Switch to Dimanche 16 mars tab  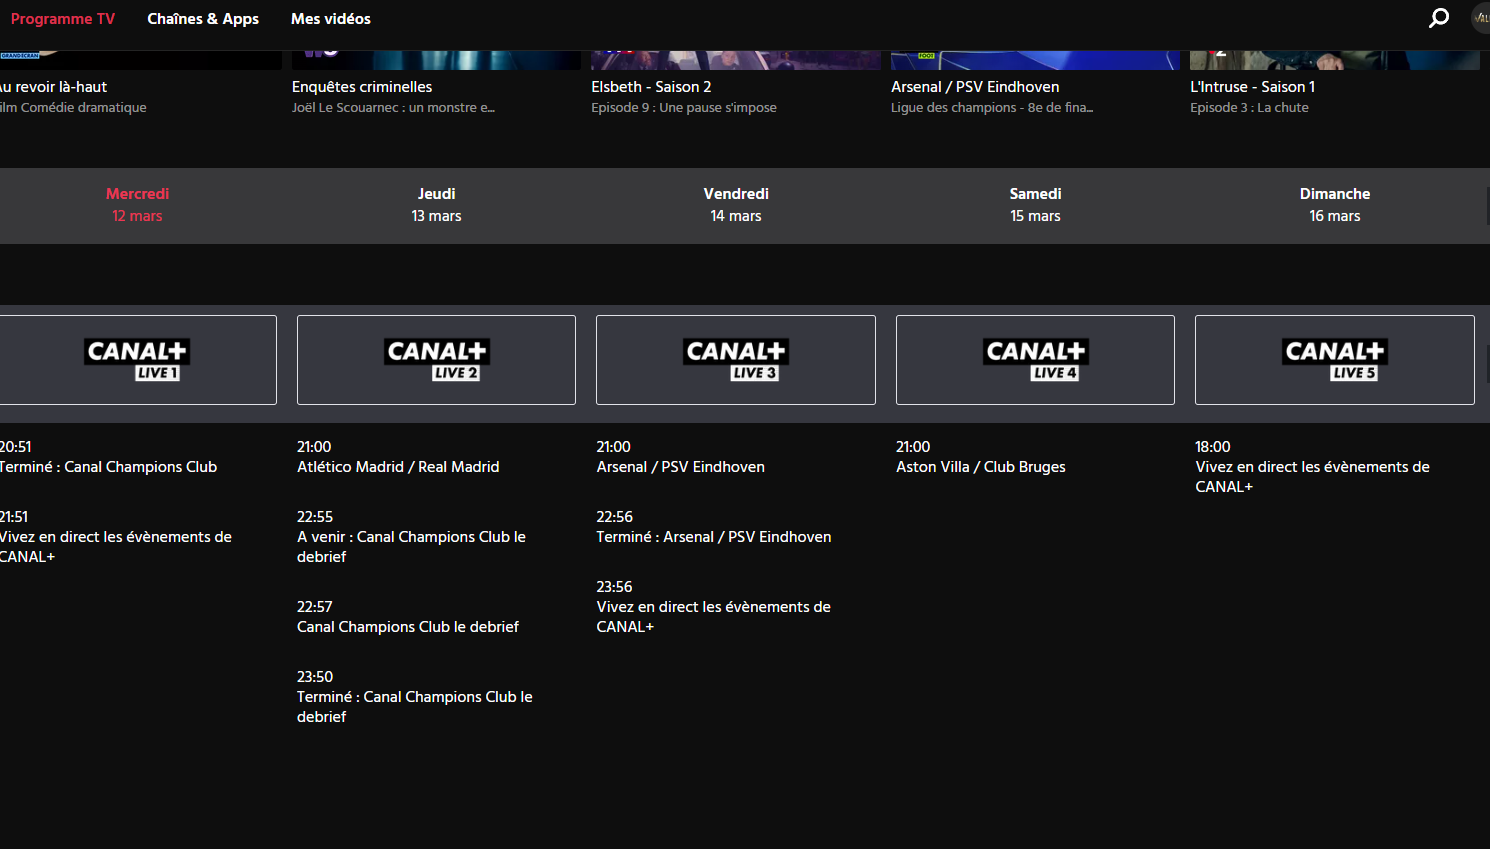pos(1335,205)
